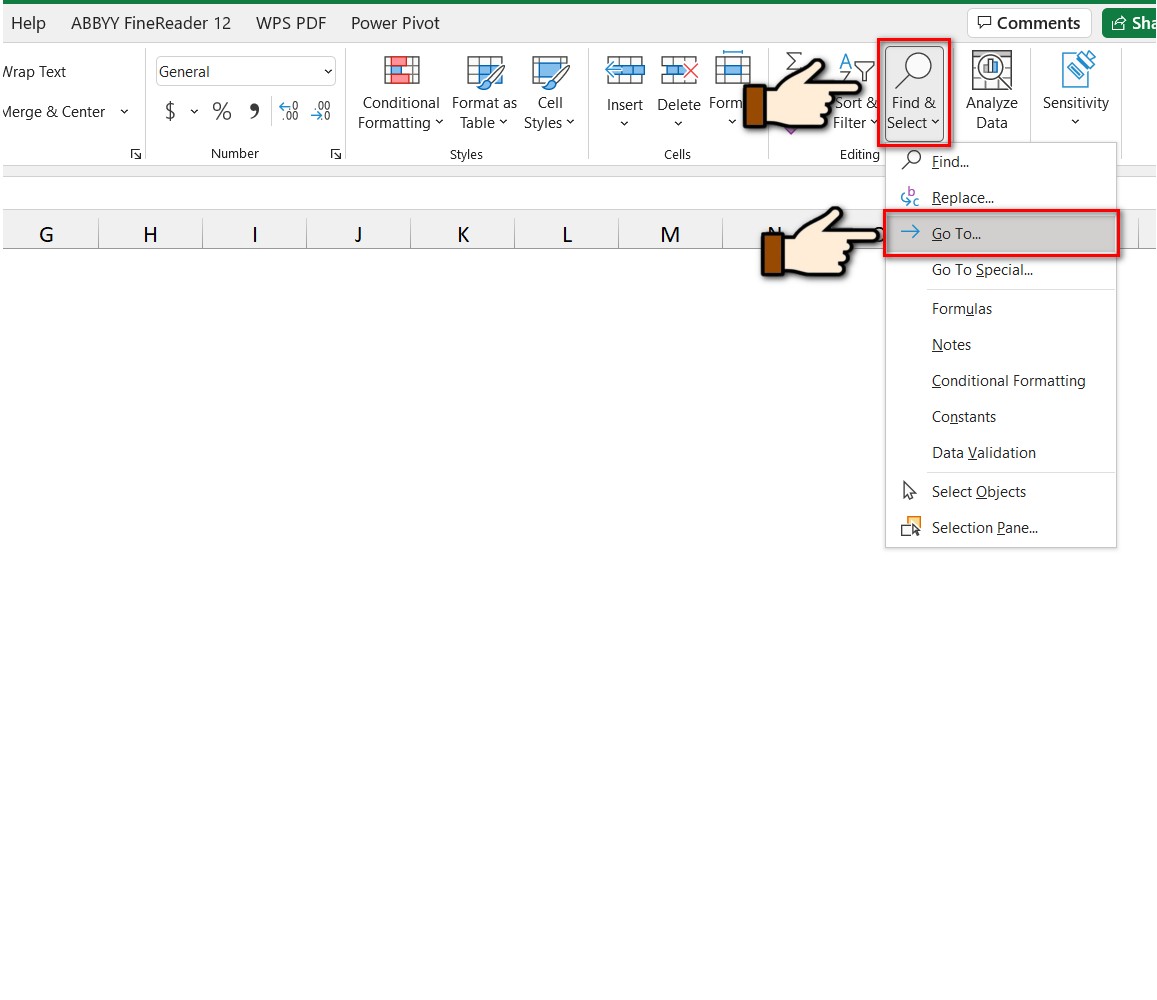Apply the comma style number format

(x=254, y=112)
